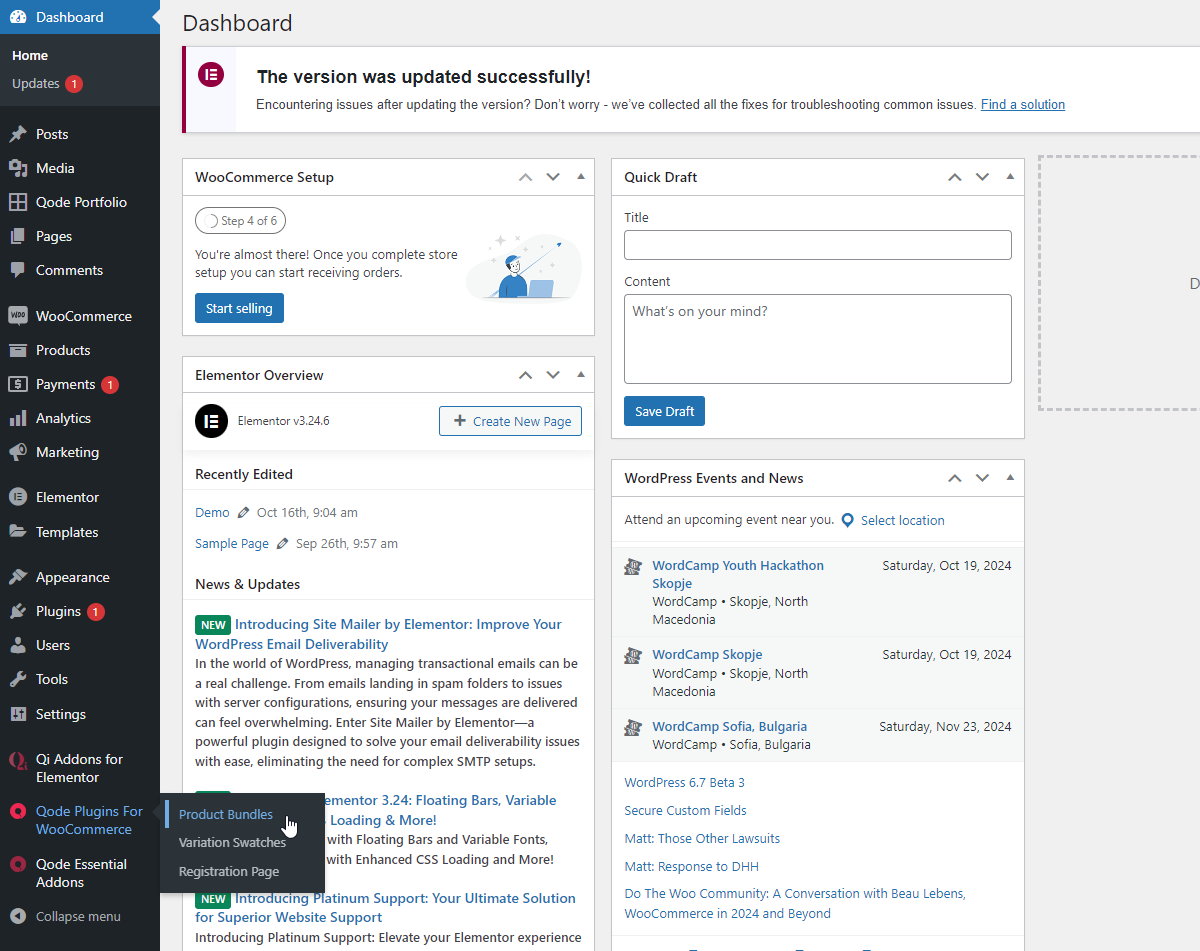The image size is (1200, 951).
Task: Click the Create New Page button
Action: tap(510, 421)
